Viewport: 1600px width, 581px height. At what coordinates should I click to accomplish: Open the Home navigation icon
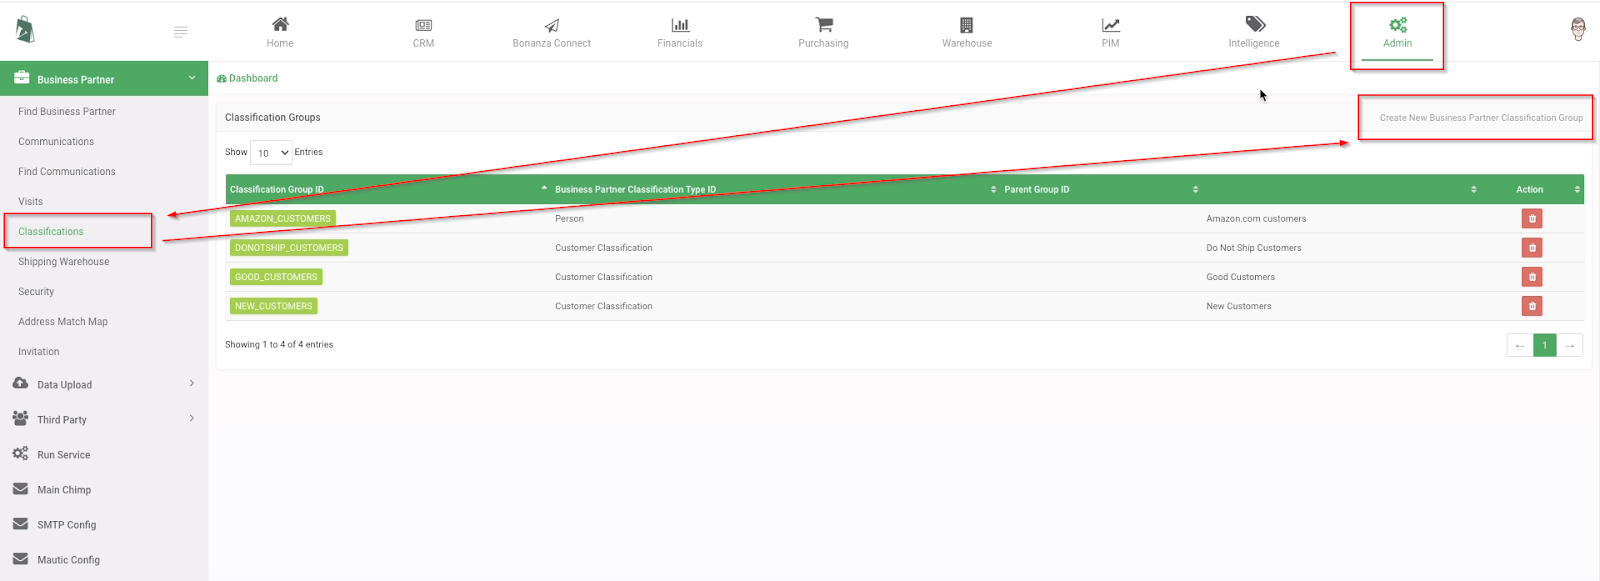[x=280, y=25]
